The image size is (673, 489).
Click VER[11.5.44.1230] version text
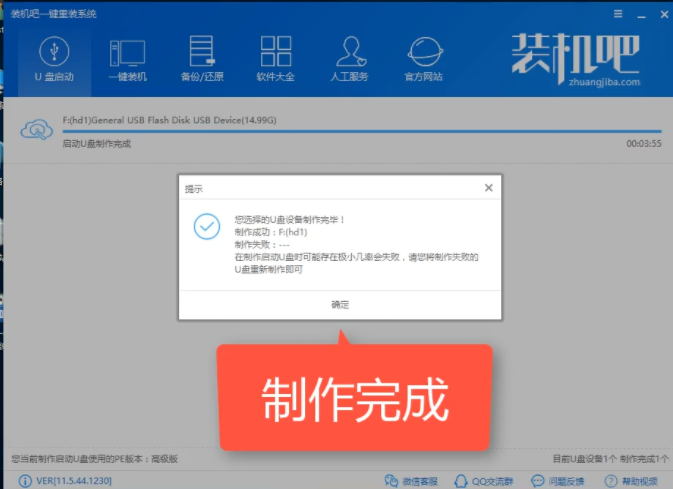tap(74, 481)
